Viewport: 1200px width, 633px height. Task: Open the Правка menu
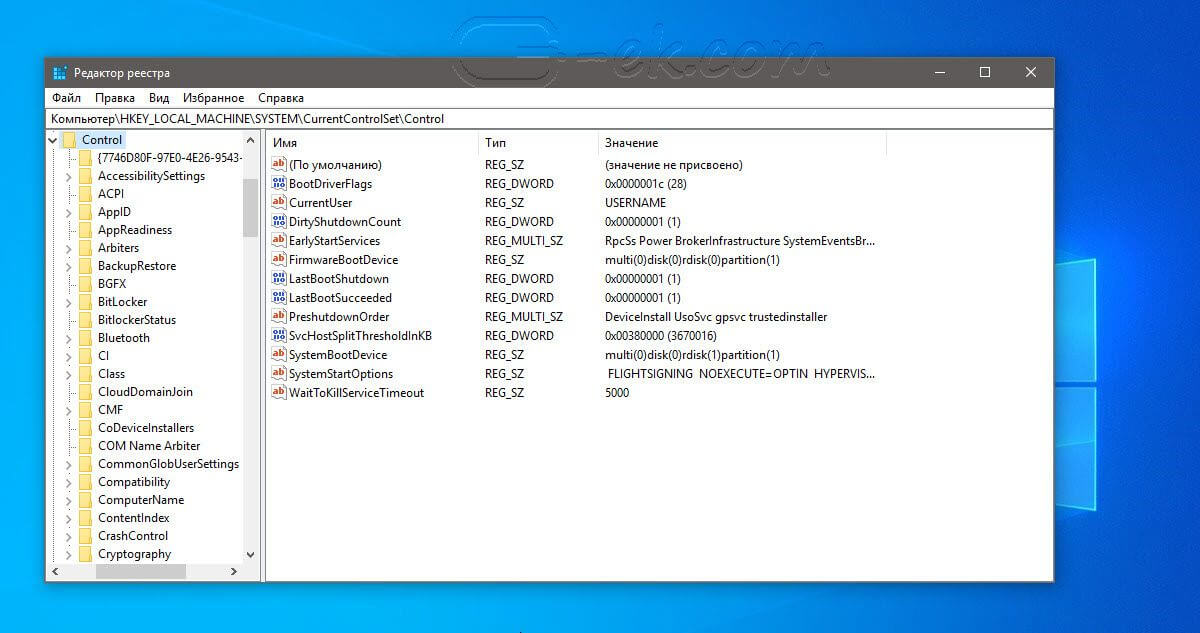[115, 98]
